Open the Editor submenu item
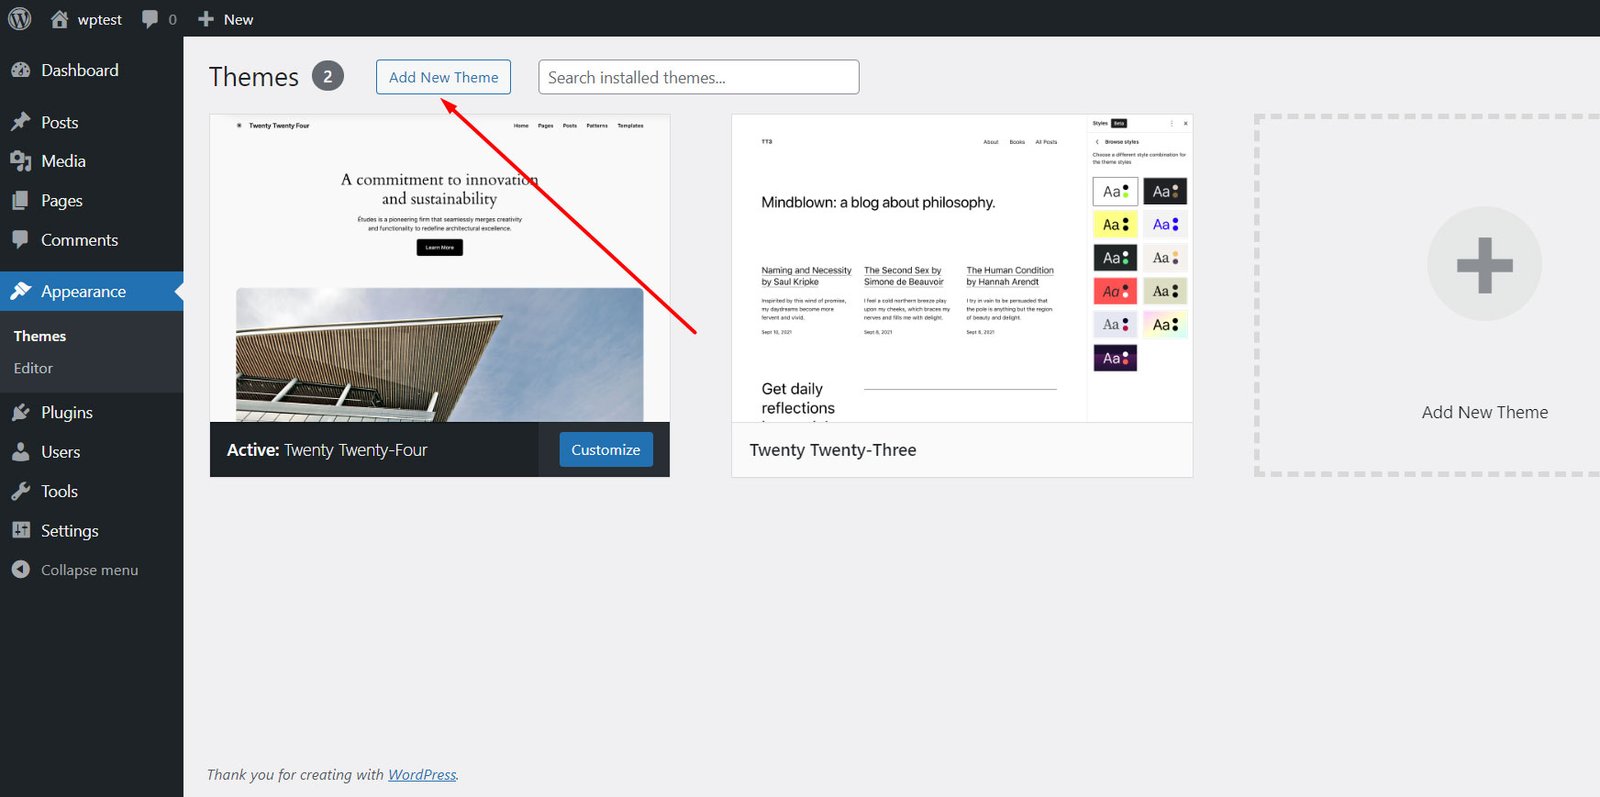 [33, 368]
